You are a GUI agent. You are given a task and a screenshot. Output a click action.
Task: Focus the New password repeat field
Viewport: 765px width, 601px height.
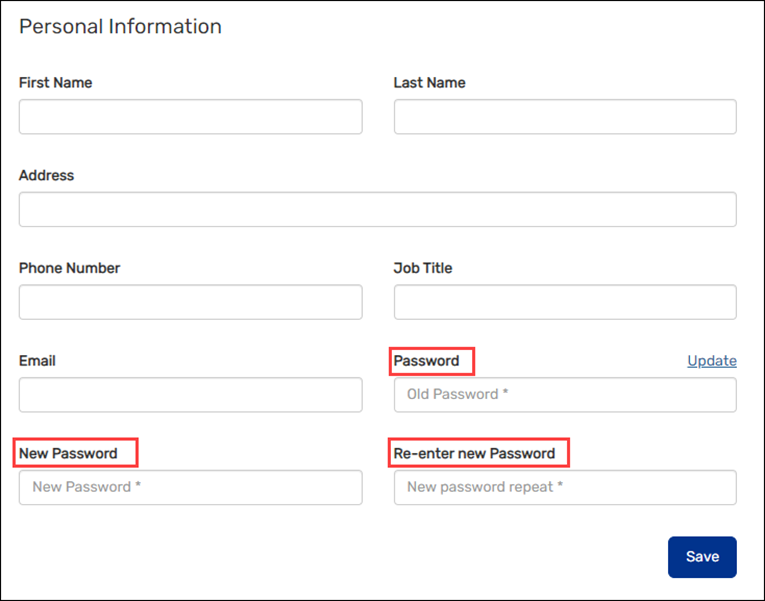tap(565, 487)
